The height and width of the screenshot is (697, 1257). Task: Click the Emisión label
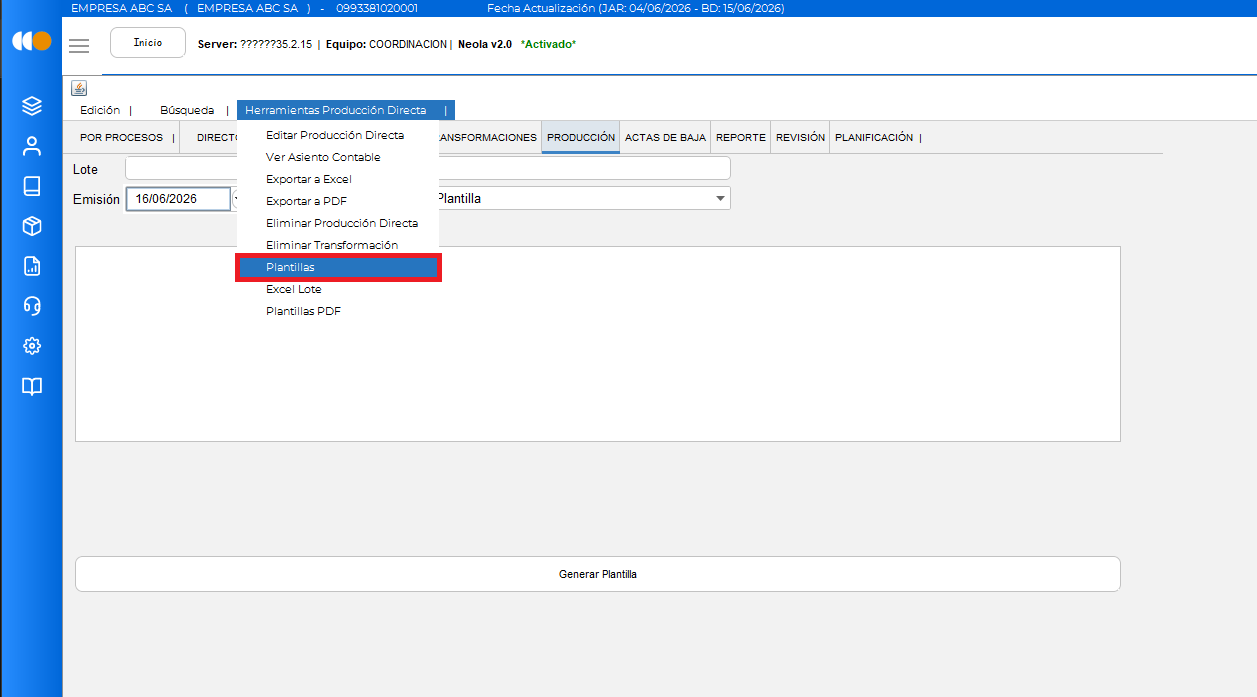click(x=96, y=200)
